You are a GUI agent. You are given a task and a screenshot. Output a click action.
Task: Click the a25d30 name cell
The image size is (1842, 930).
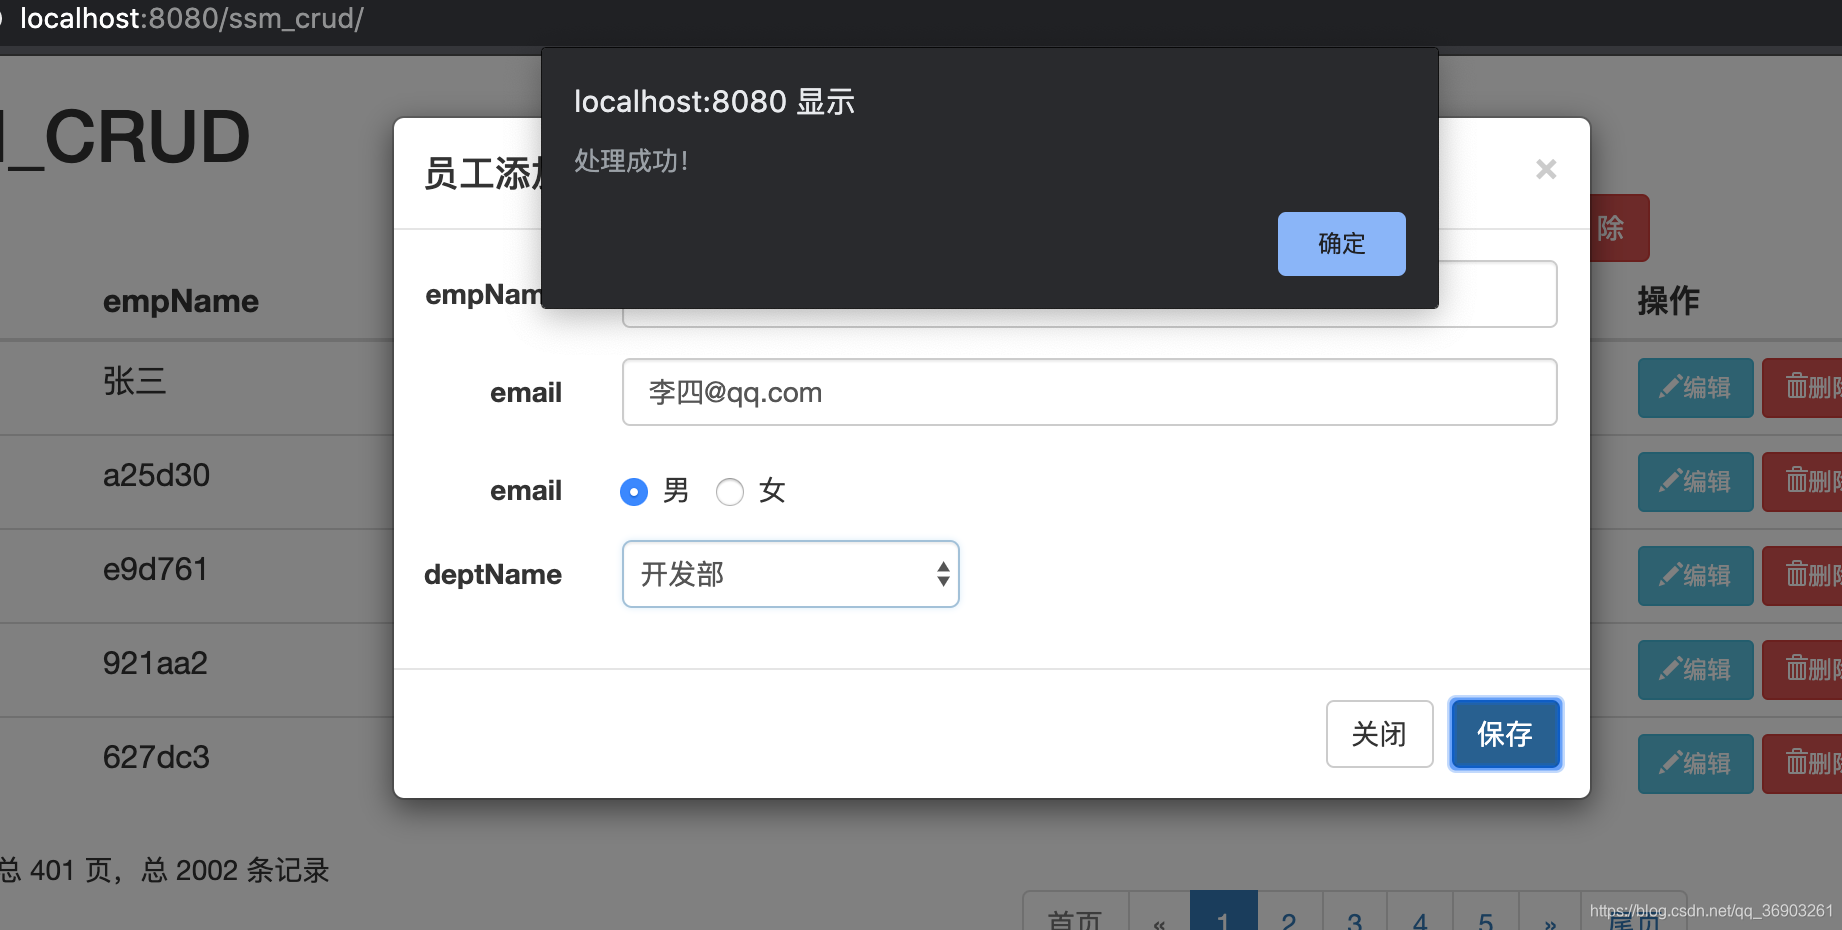156,475
